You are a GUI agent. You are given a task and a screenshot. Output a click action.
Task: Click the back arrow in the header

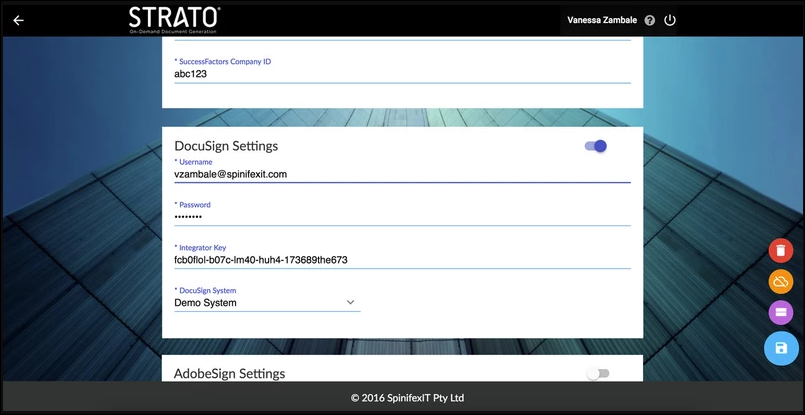(x=18, y=20)
